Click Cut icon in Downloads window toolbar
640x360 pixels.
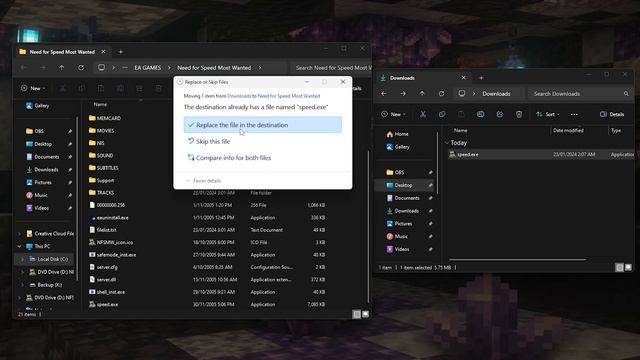[x=423, y=114]
